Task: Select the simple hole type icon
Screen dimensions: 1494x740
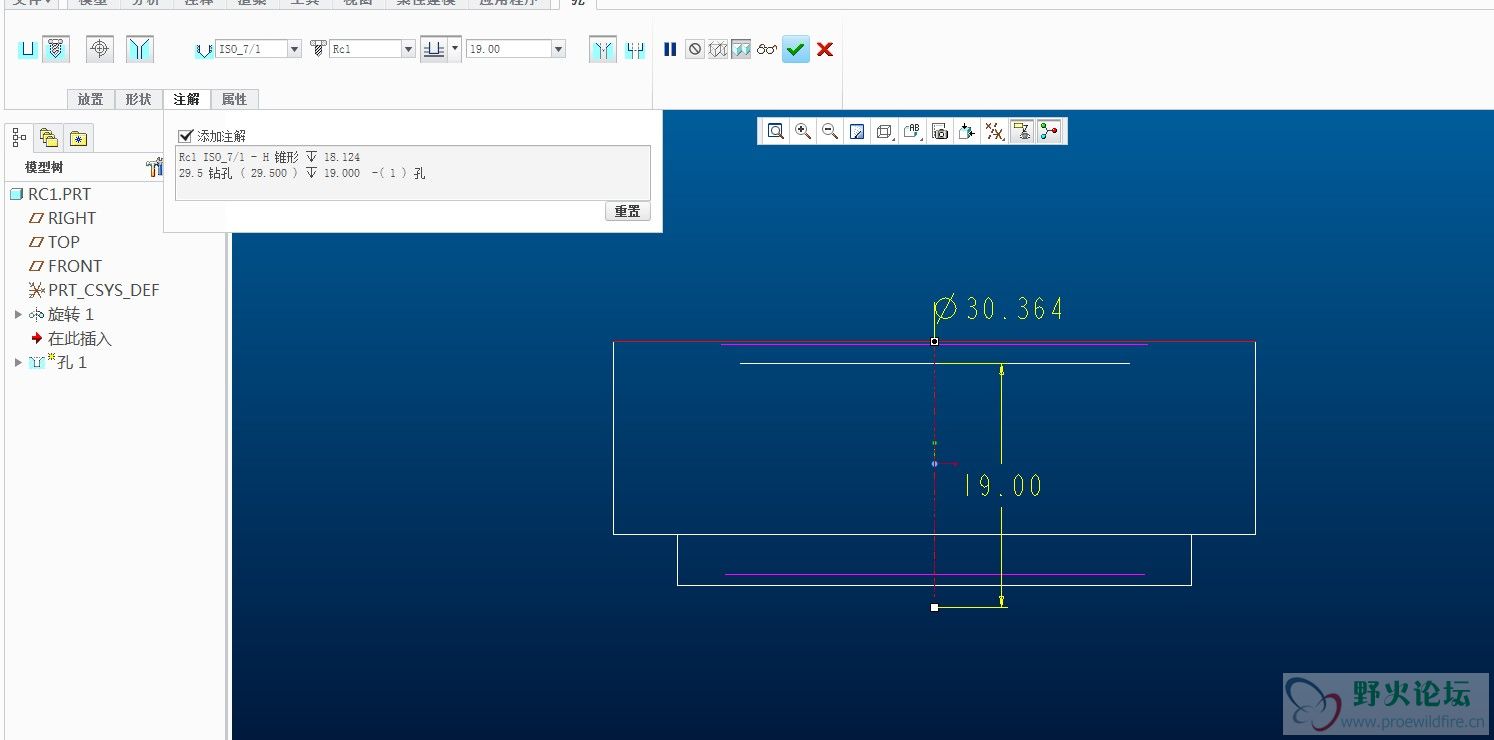Action: pyautogui.click(x=28, y=49)
